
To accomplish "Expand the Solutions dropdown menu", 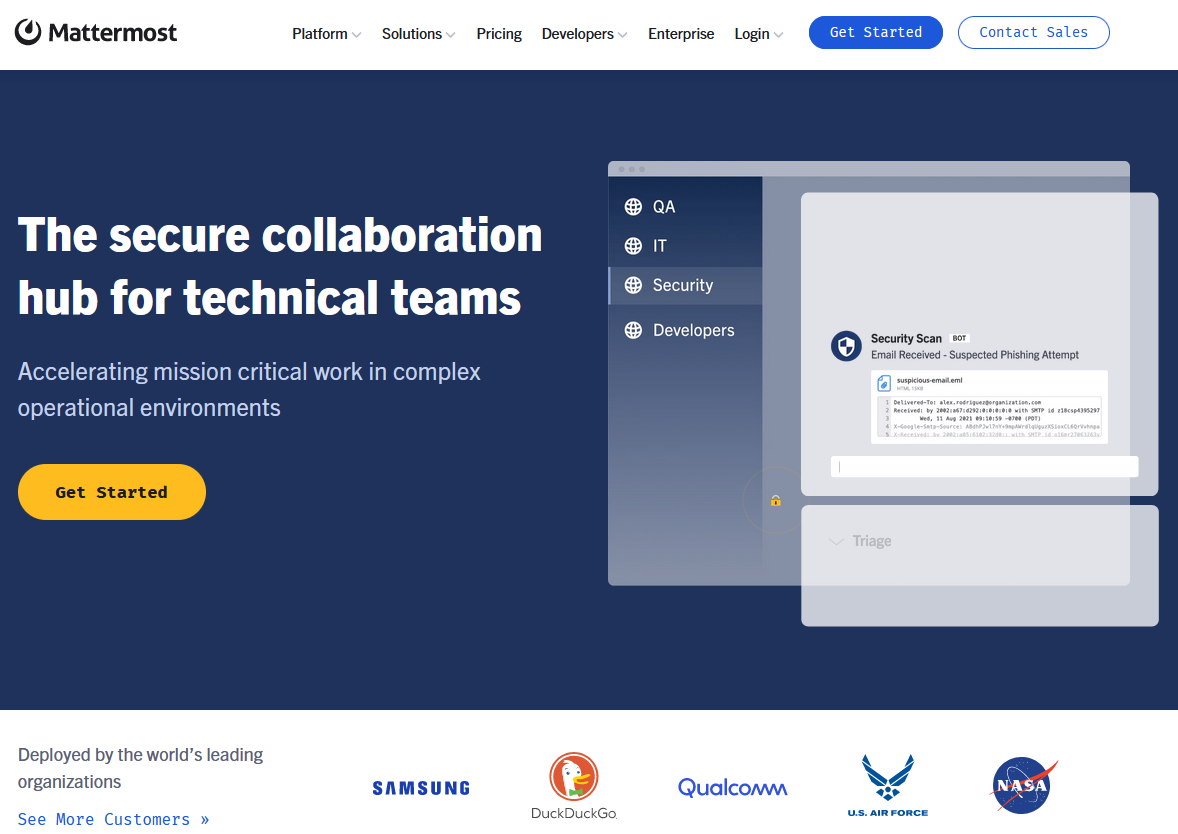I will tap(418, 34).
